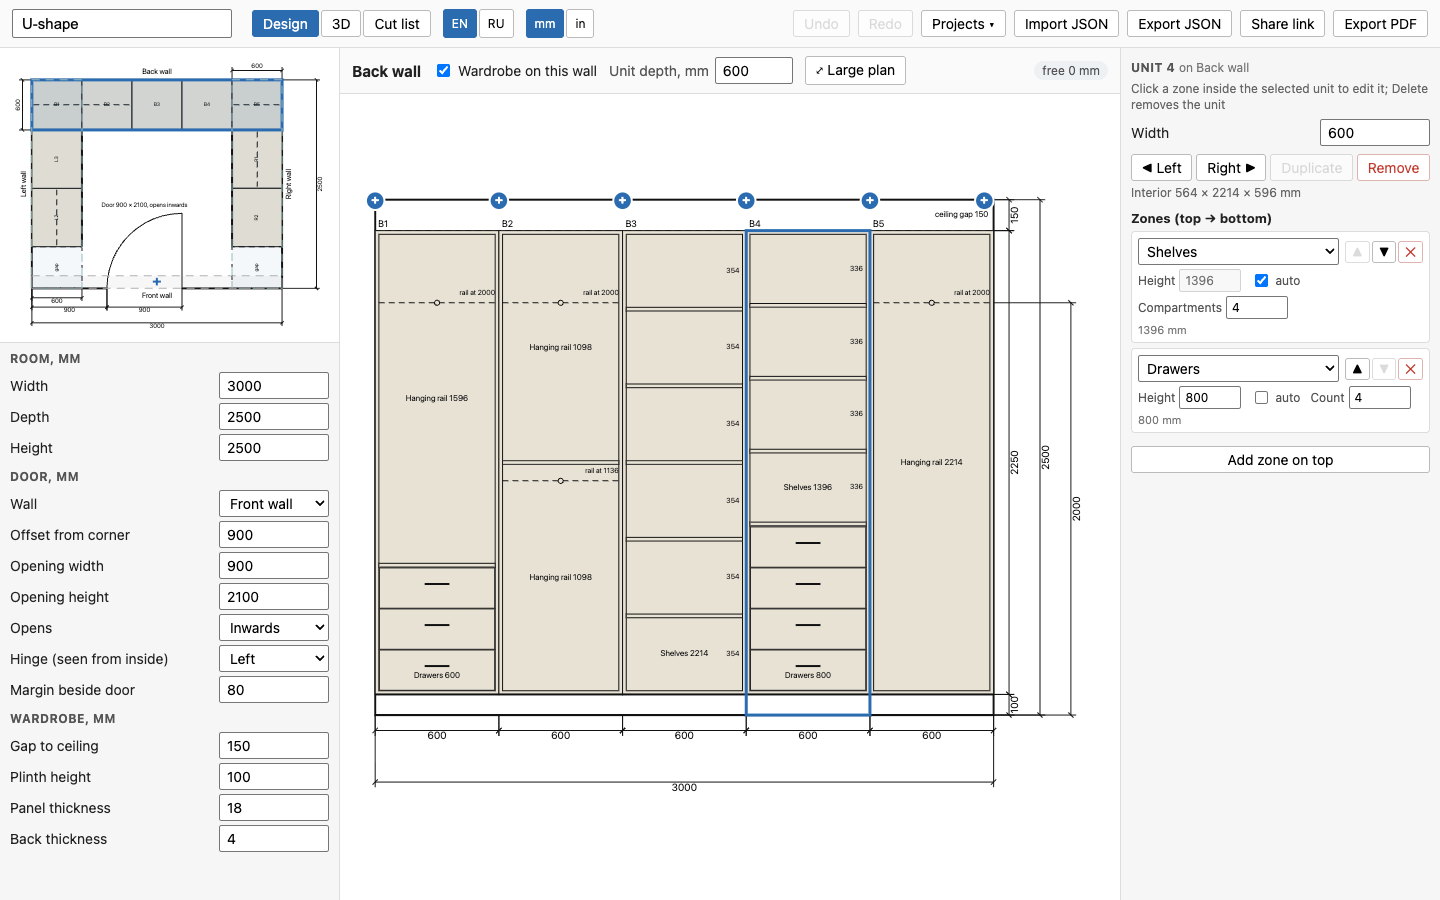This screenshot has height=900, width=1440.
Task: Click the room Width input
Action: coord(274,386)
